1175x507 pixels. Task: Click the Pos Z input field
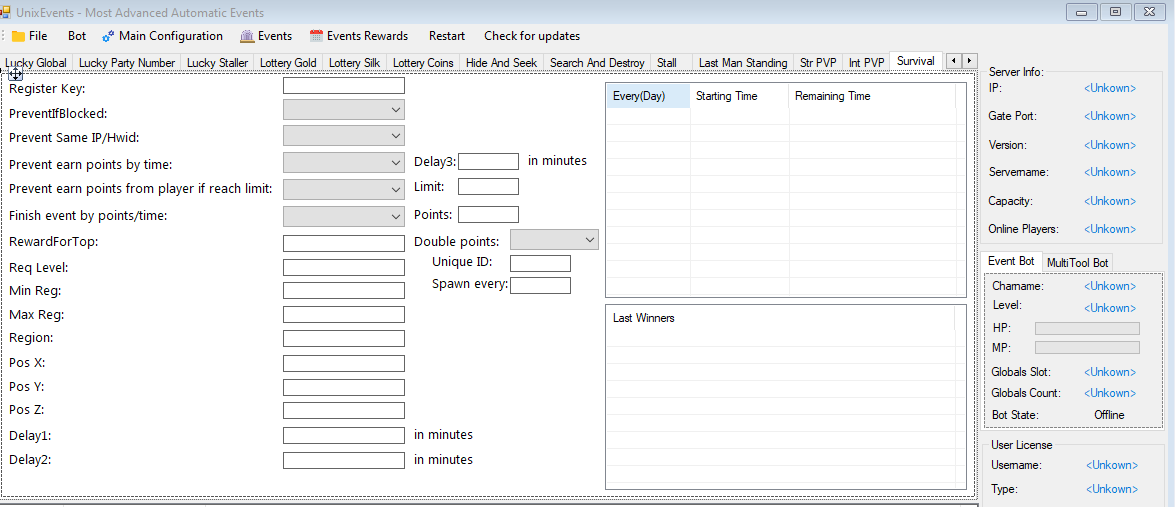(x=343, y=410)
